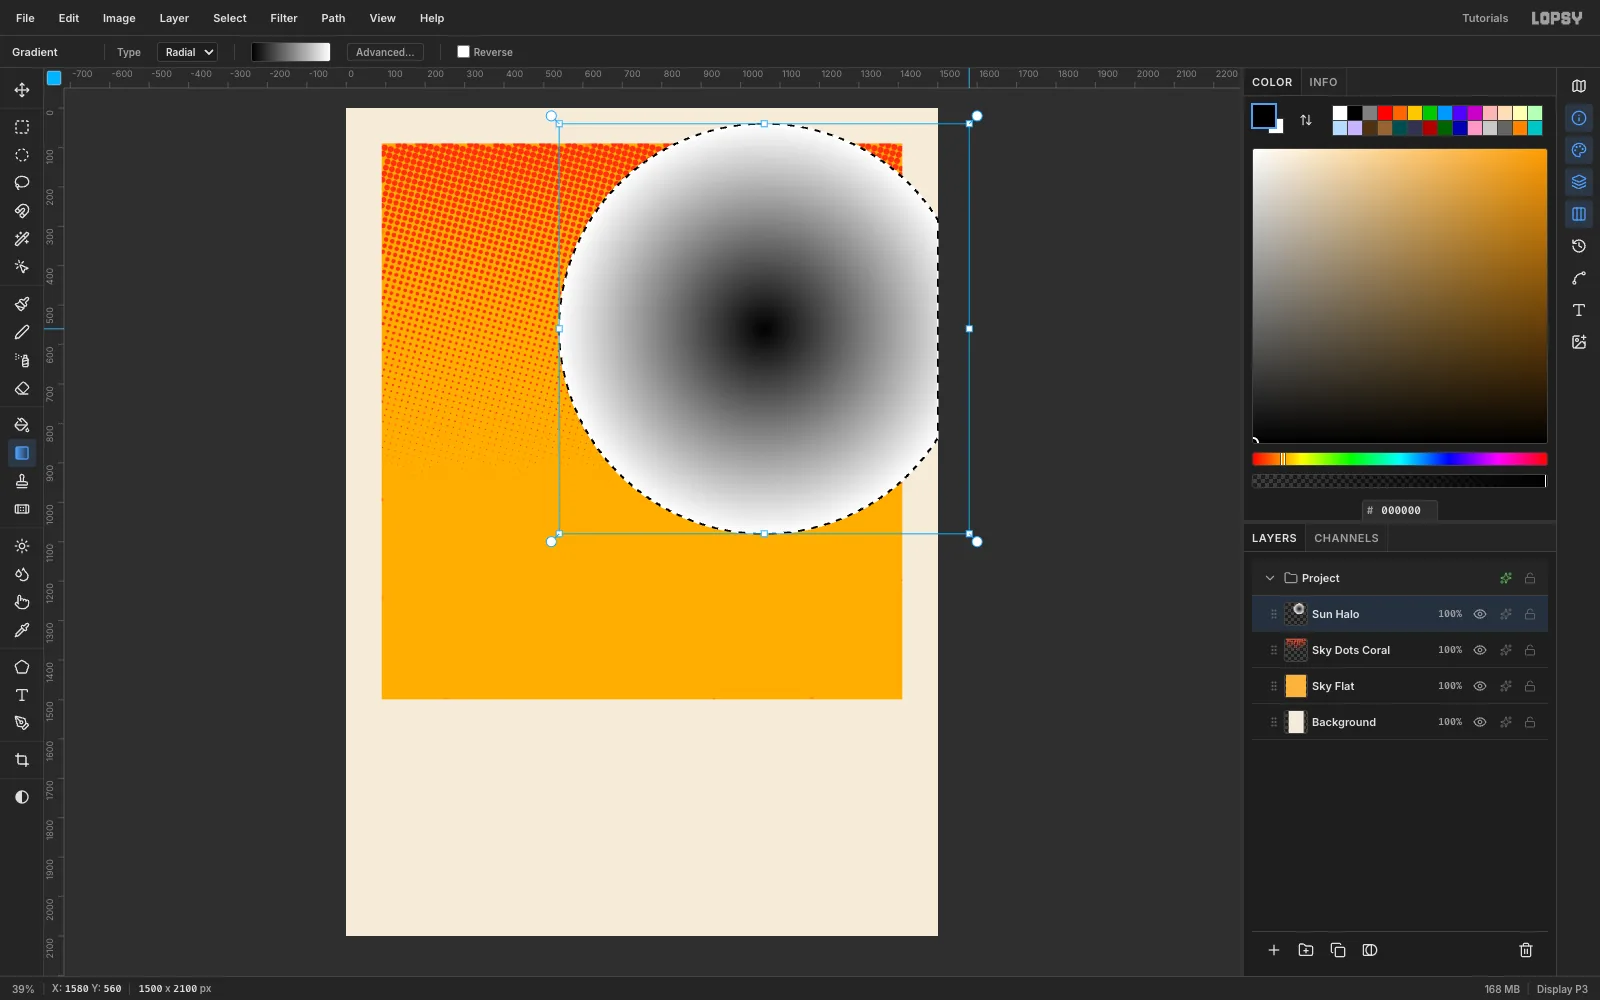Lock the Background layer
1600x1000 pixels.
point(1530,722)
